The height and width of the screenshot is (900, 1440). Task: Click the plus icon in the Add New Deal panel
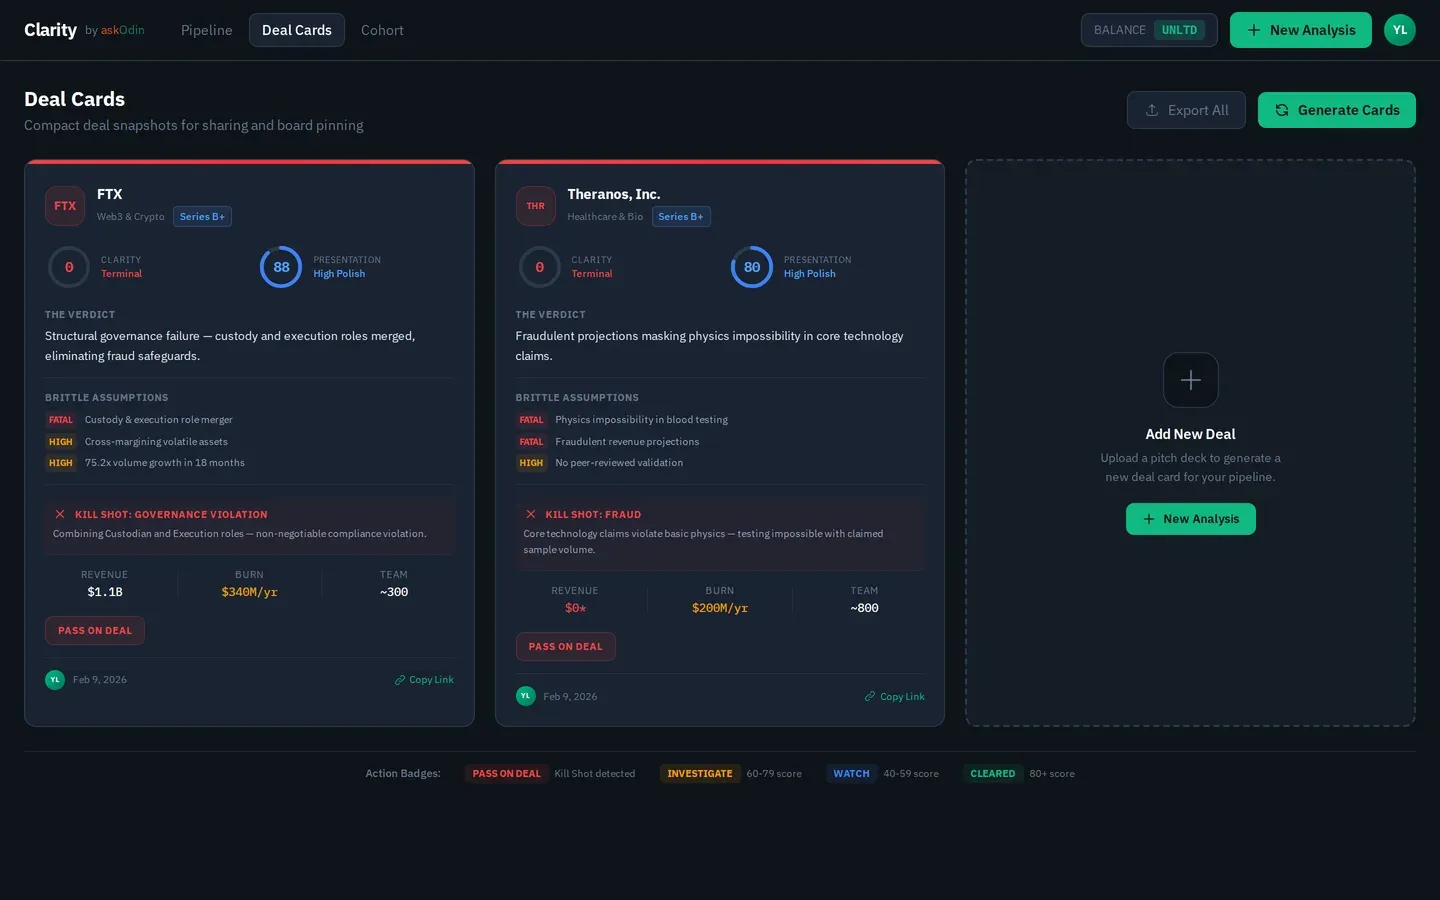(x=1190, y=380)
